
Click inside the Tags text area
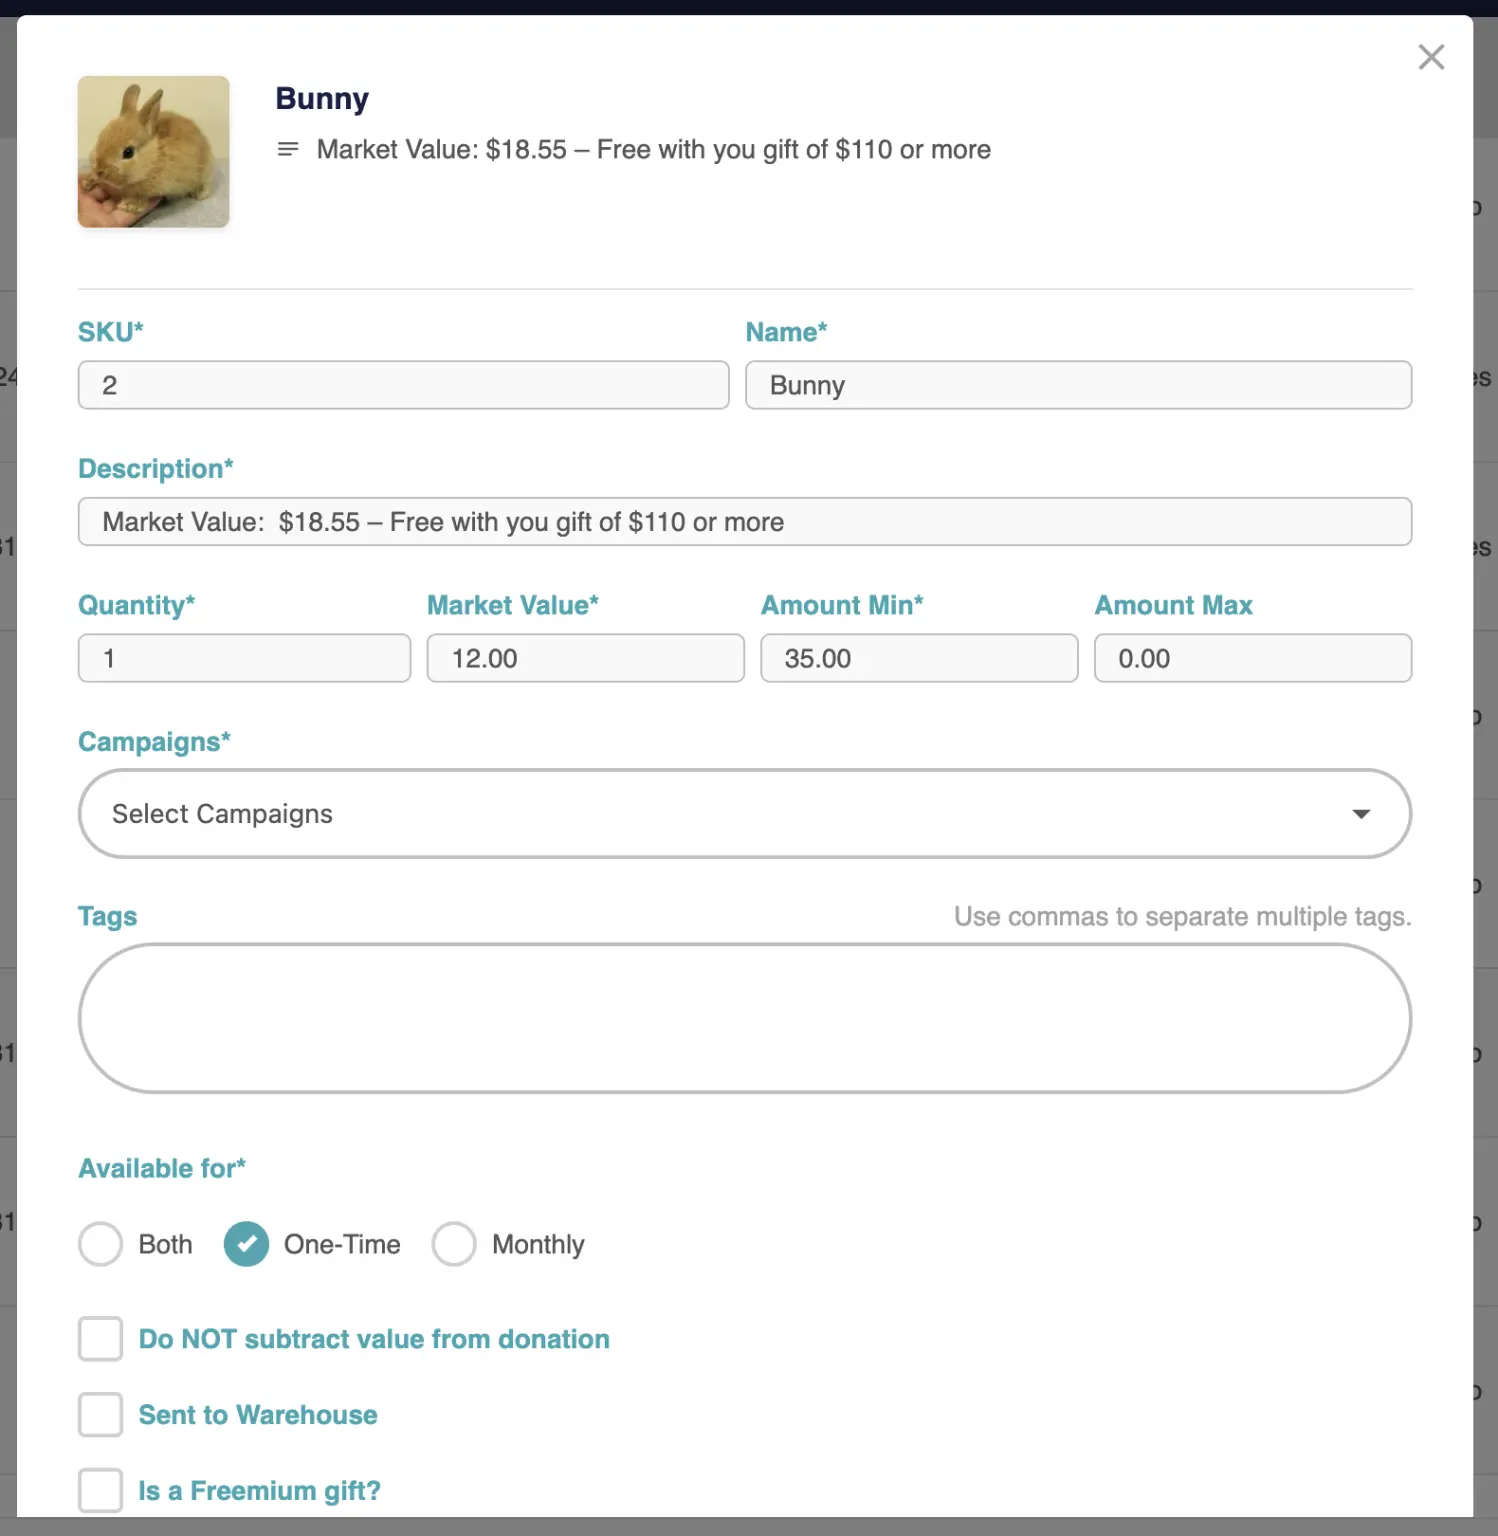point(744,1018)
